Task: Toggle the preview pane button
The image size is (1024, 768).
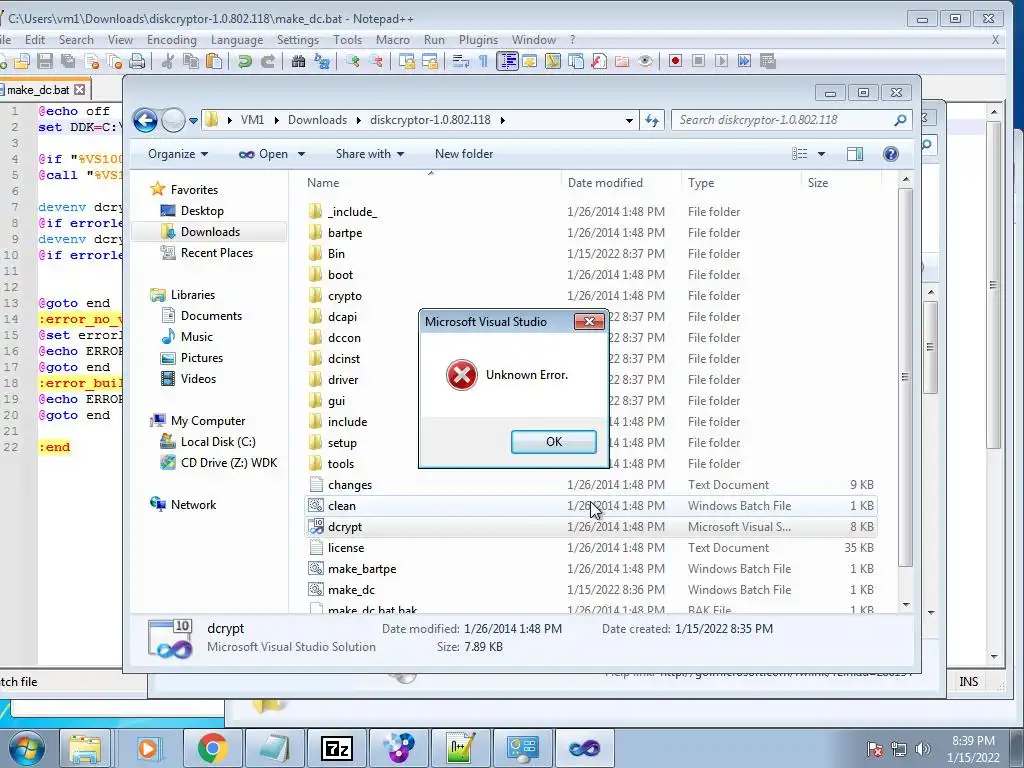Action: (854, 154)
